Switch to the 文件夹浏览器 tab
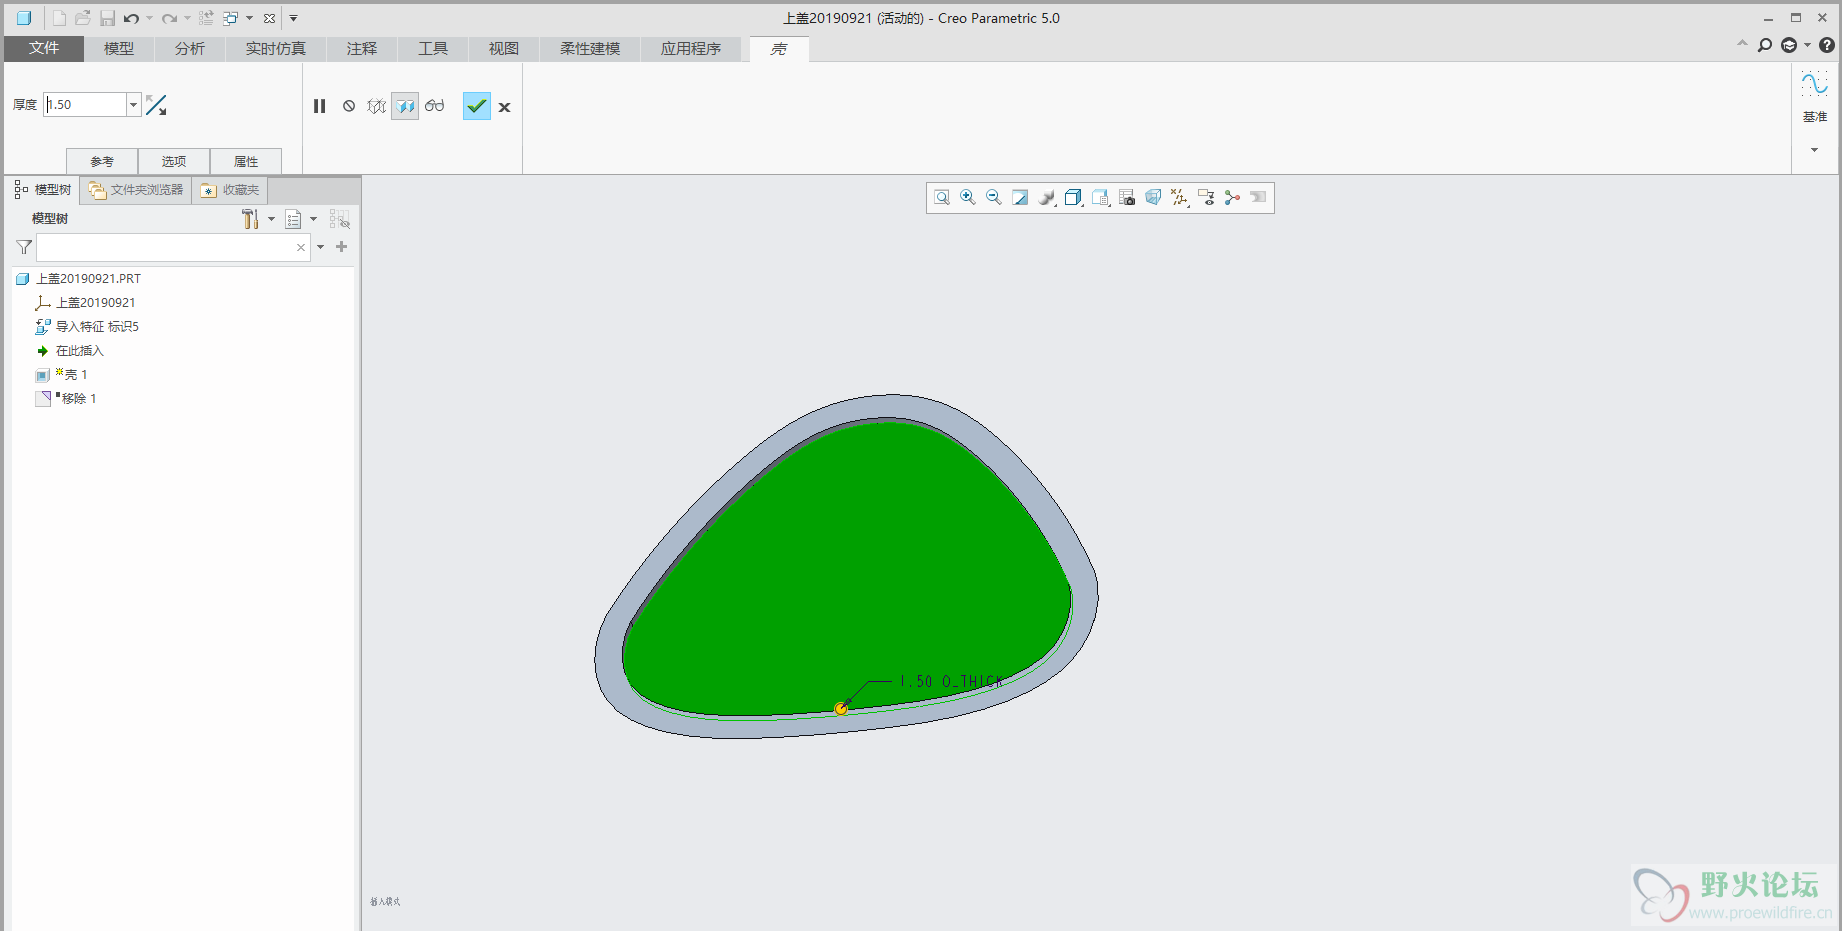This screenshot has height=931, width=1842. point(136,190)
